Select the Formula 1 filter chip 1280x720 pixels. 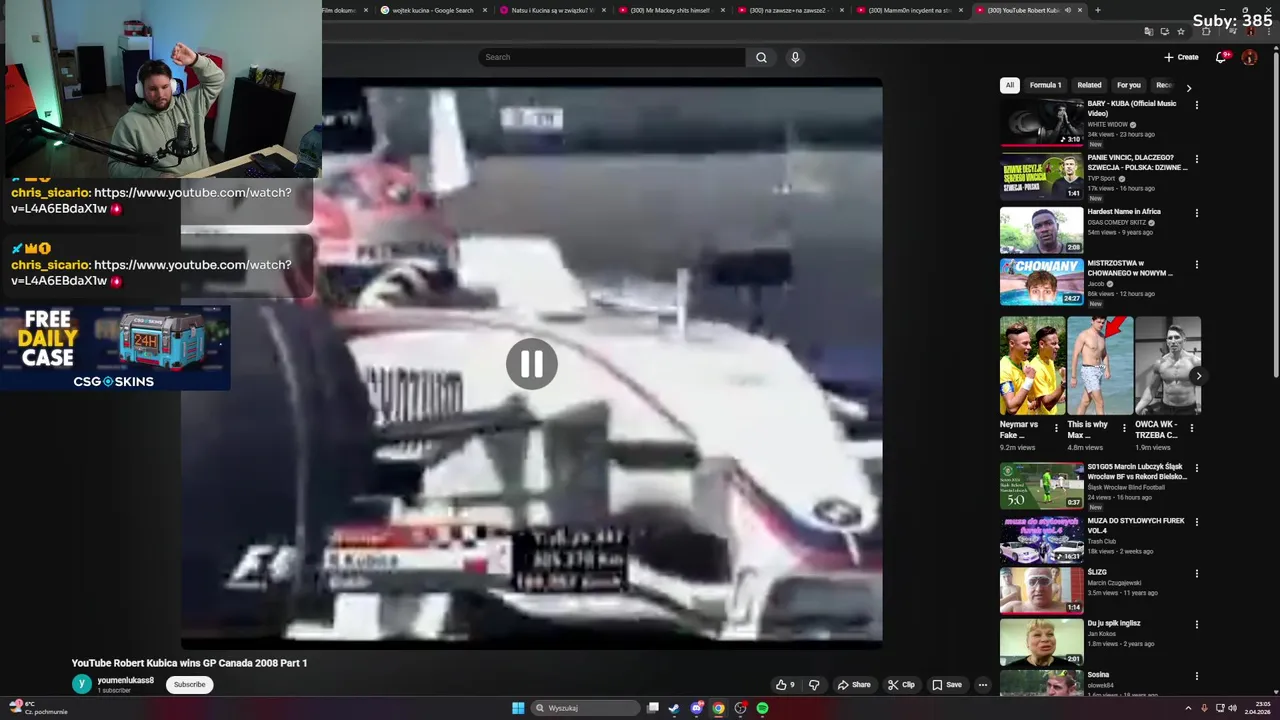tap(1045, 85)
